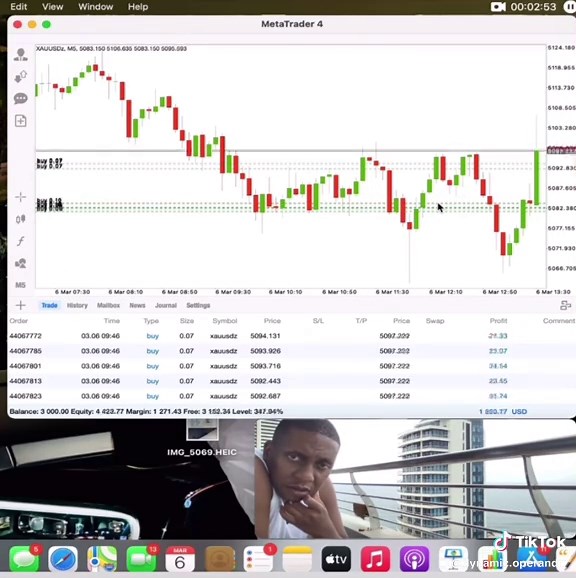Open the View menu
576x578 pixels.
[x=52, y=7]
